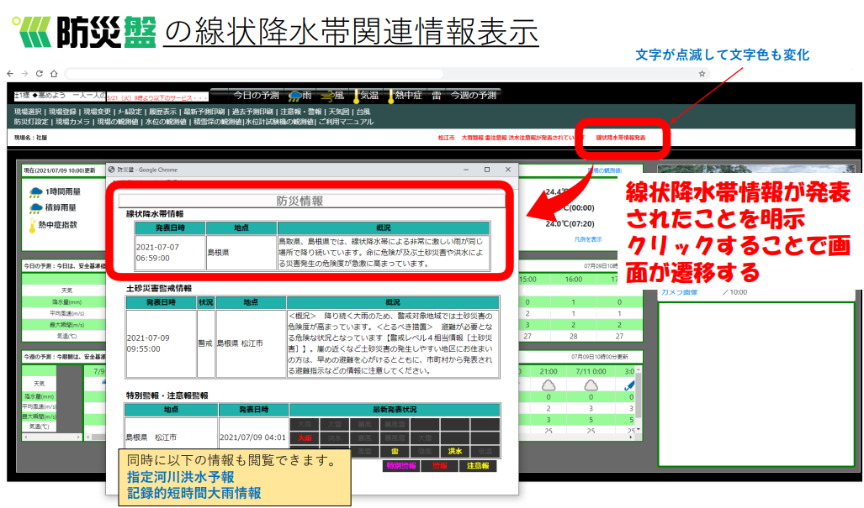
Task: Click the yellow 注意報 legend swatch
Action: click(478, 466)
